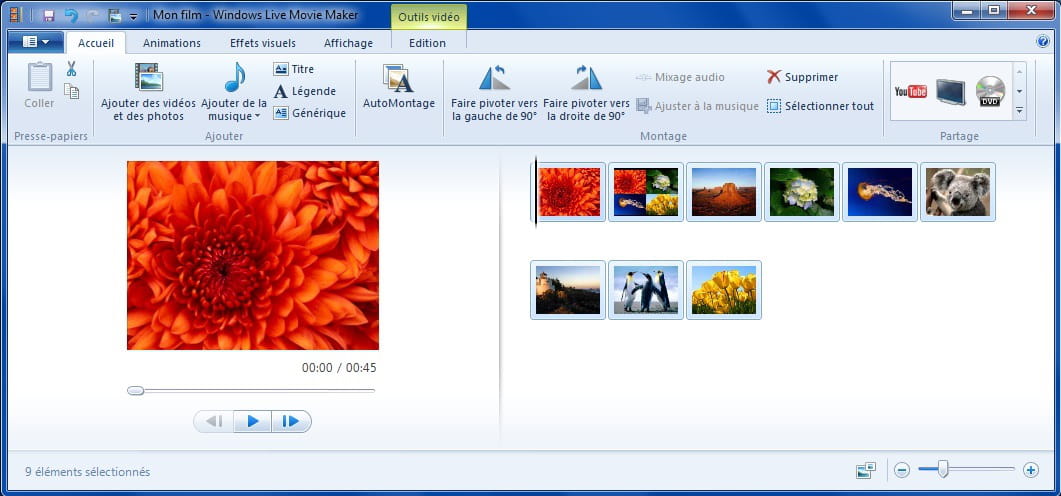The height and width of the screenshot is (496, 1061).
Task: Add a caption with Légende
Action: click(304, 91)
